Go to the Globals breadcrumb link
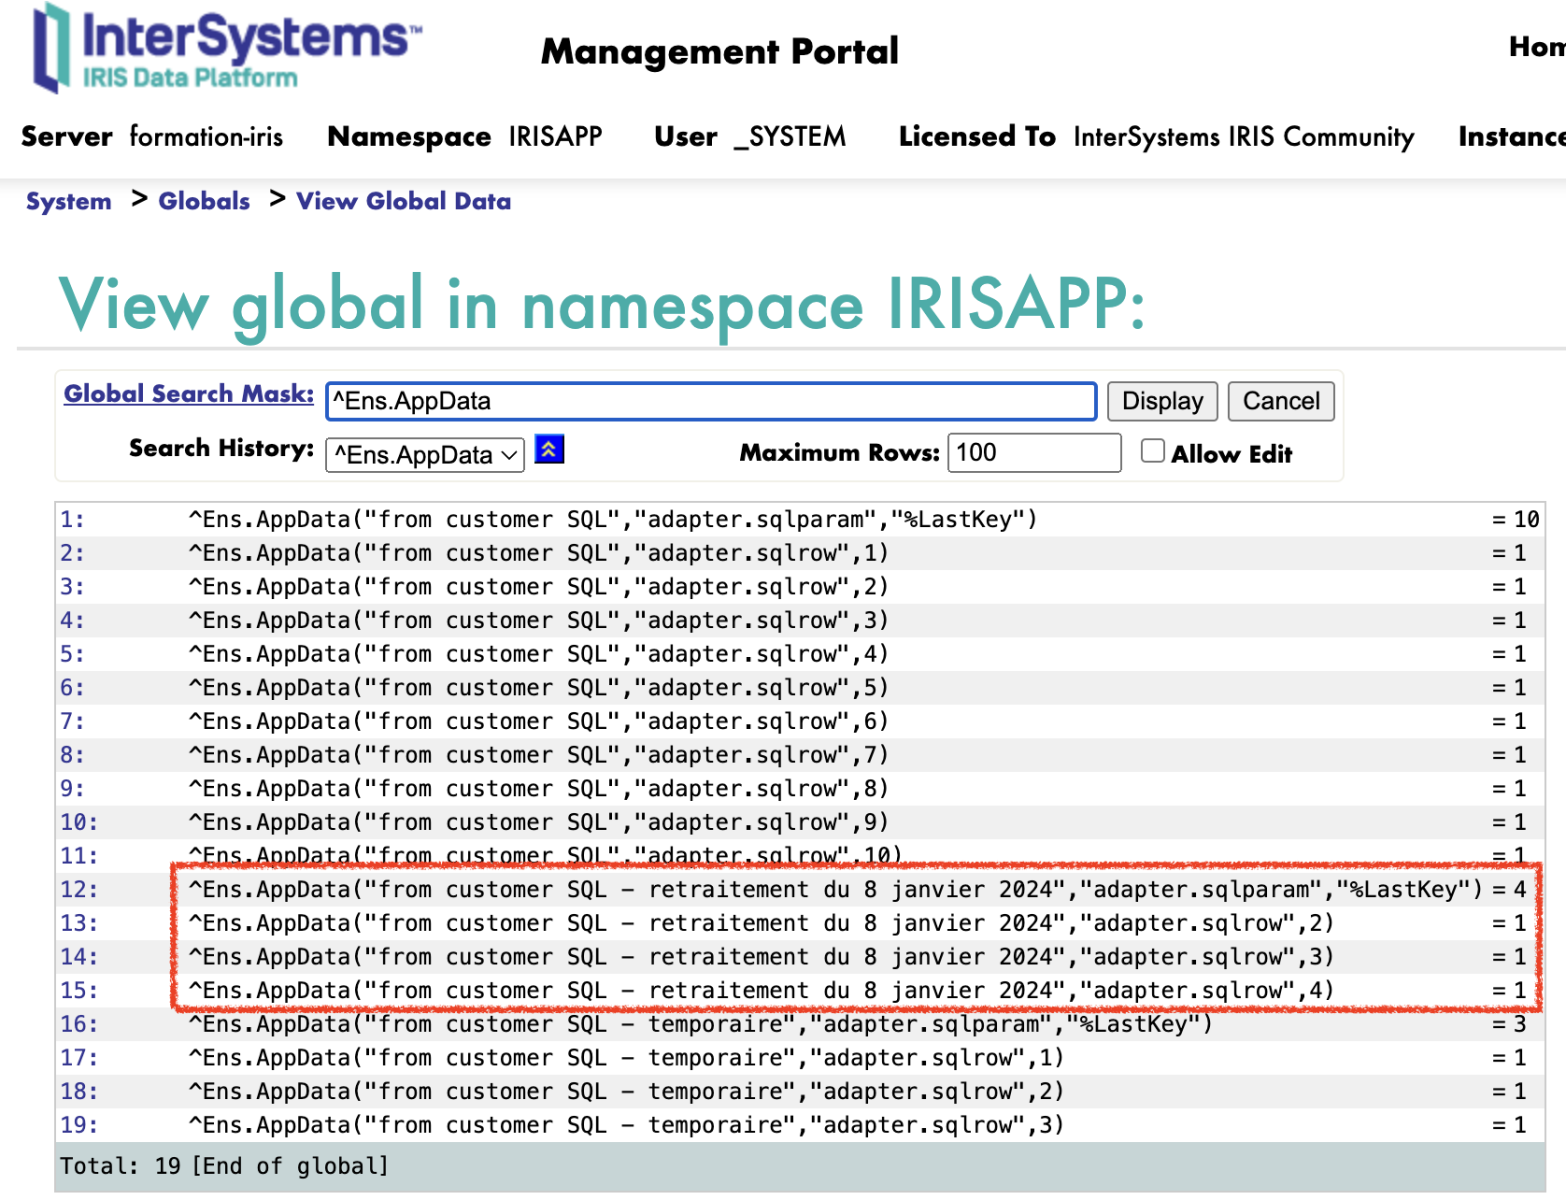Viewport: 1566px width, 1200px height. coord(204,201)
